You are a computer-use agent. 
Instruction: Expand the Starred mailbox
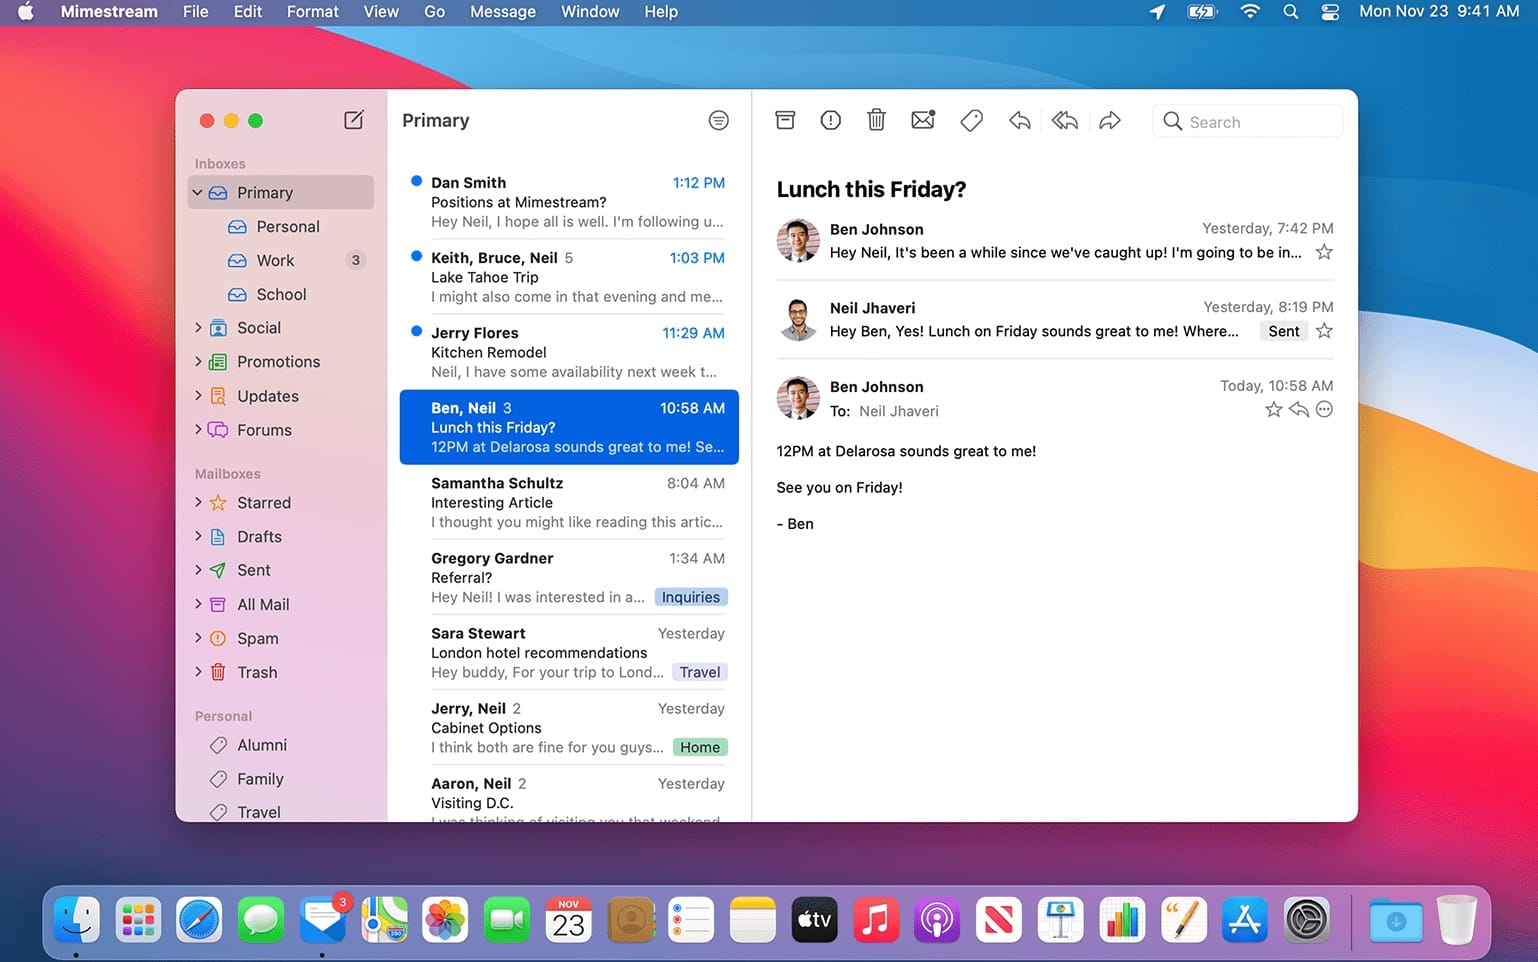[198, 502]
